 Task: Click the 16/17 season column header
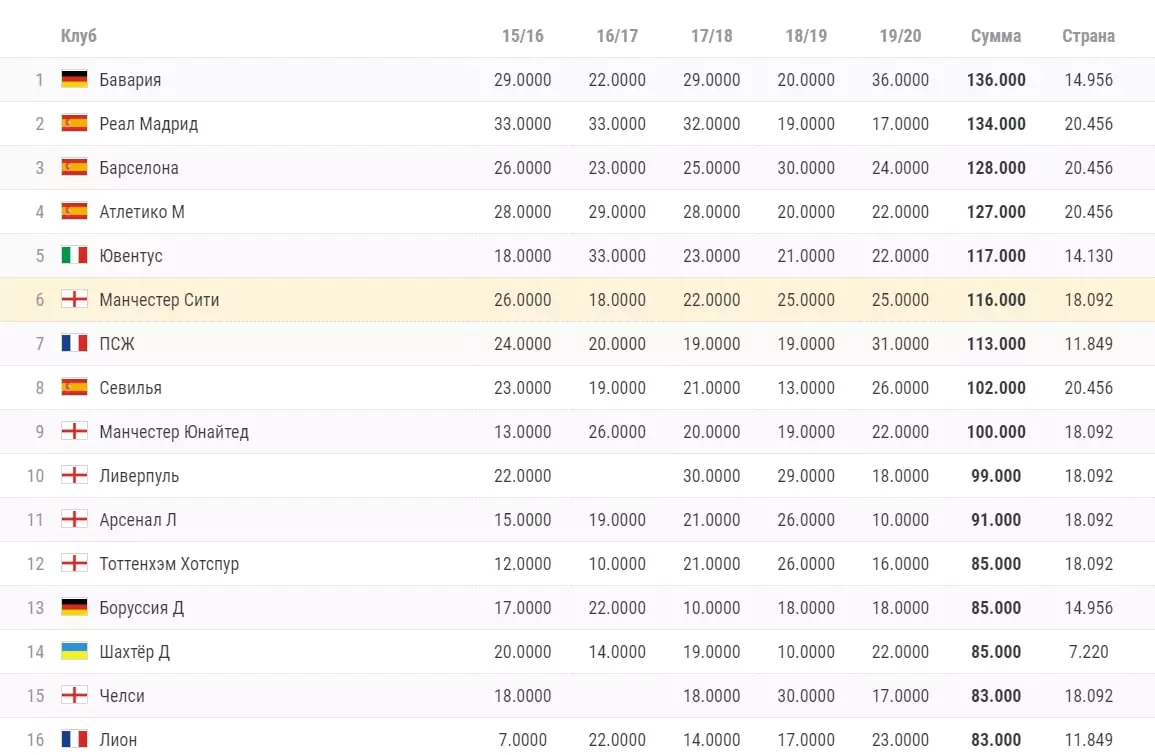tap(617, 36)
